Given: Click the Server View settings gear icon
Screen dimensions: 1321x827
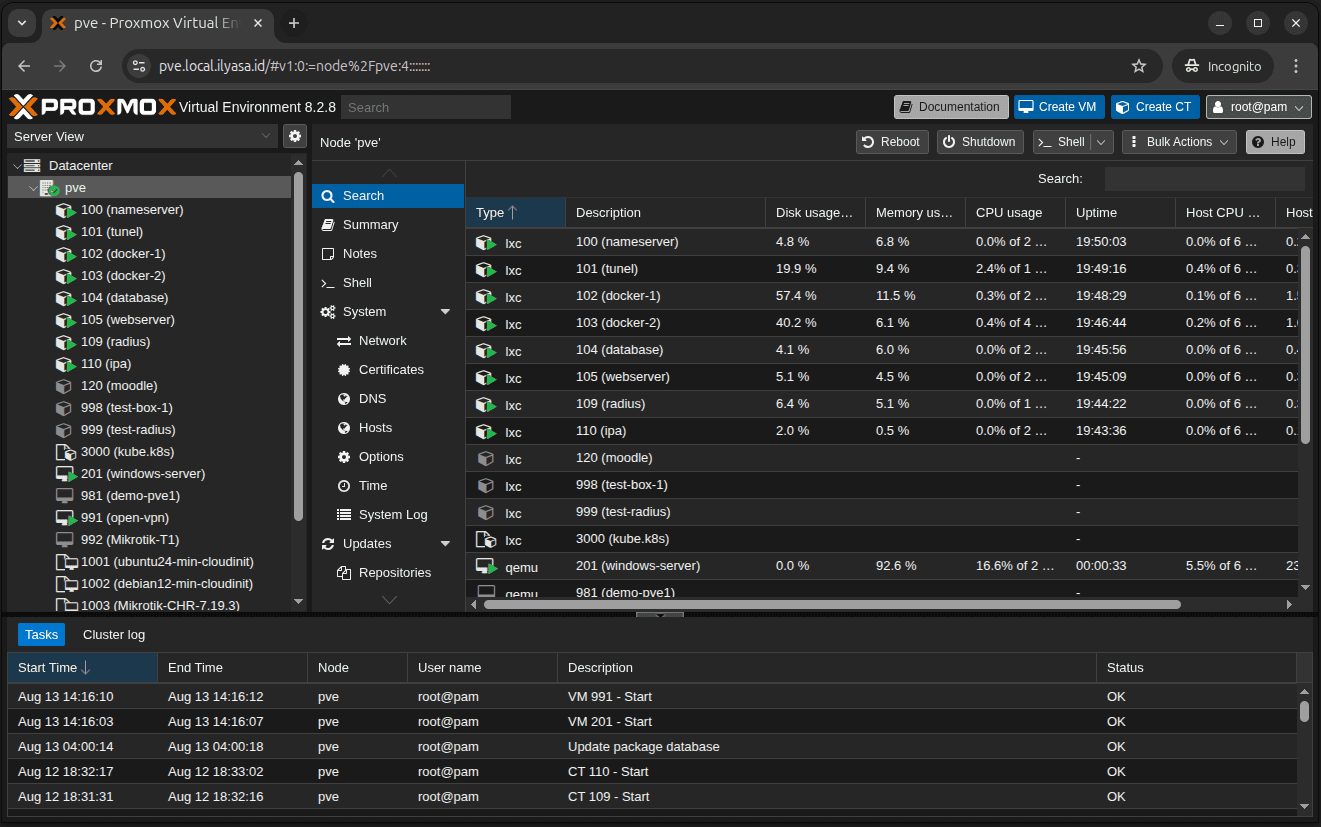Looking at the screenshot, I should (x=294, y=136).
